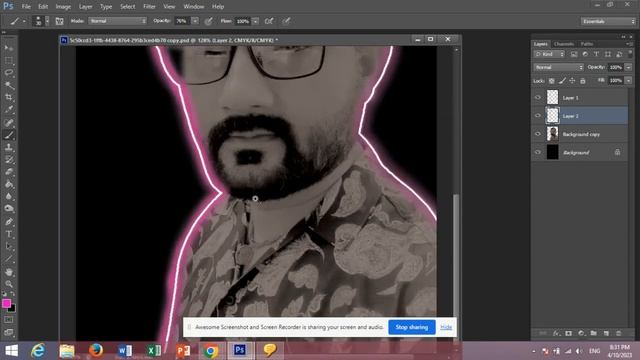Select the Brush tool in toolbox
The height and width of the screenshot is (360, 640).
(9, 135)
